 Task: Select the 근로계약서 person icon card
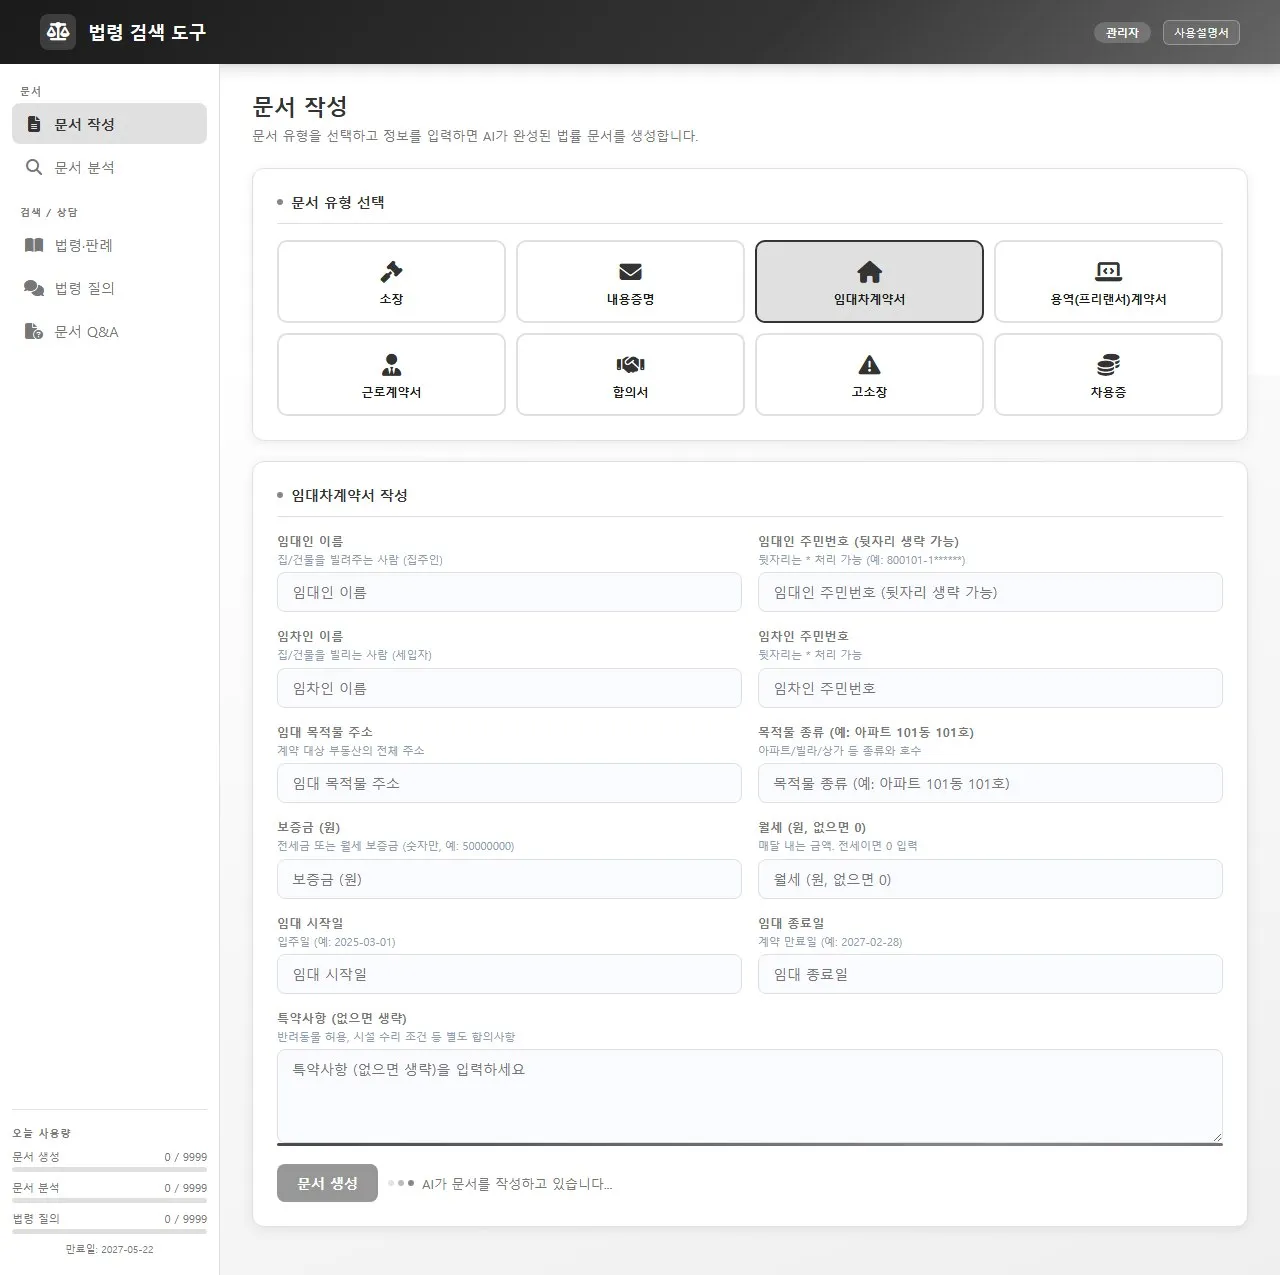[x=391, y=374]
